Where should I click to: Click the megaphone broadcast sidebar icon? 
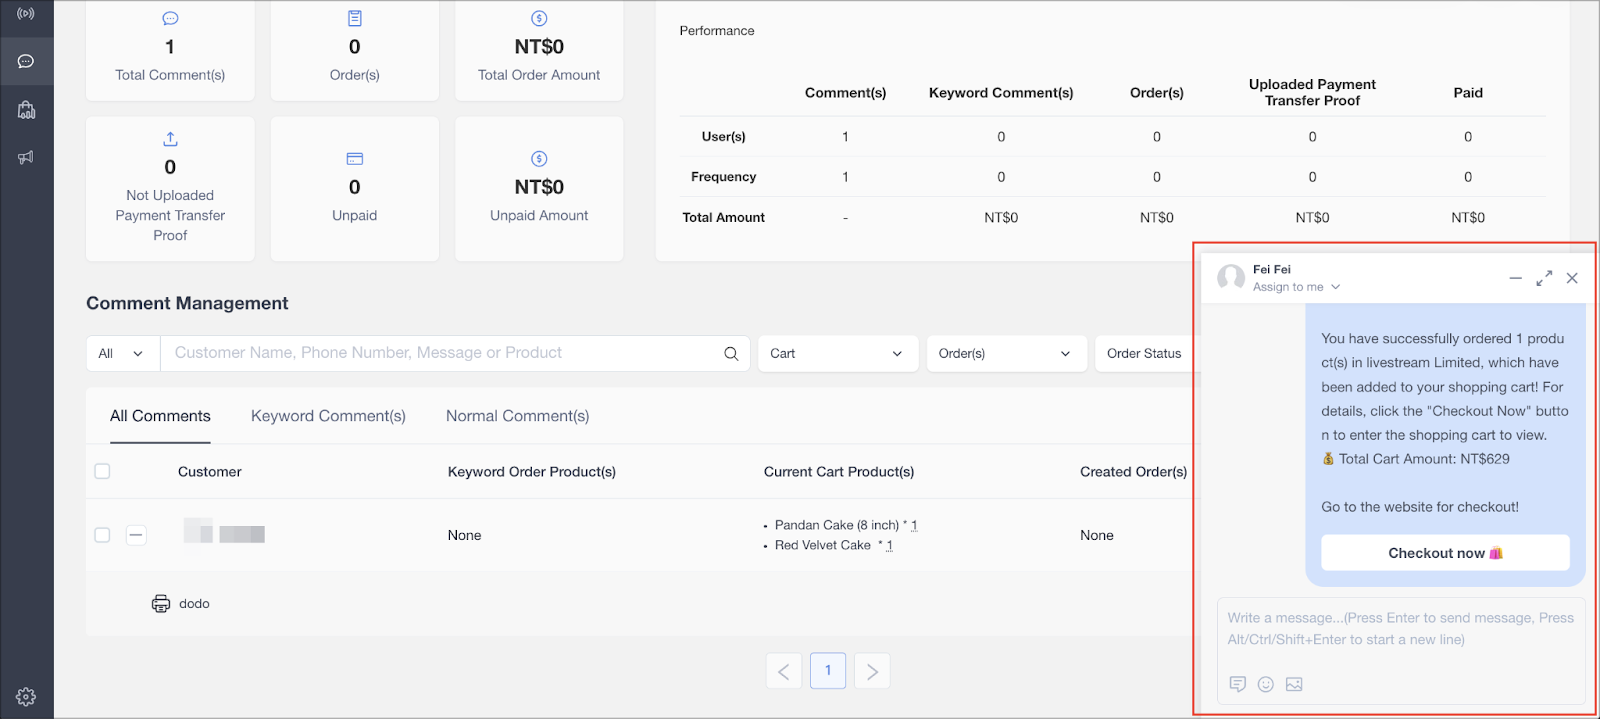pos(26,157)
